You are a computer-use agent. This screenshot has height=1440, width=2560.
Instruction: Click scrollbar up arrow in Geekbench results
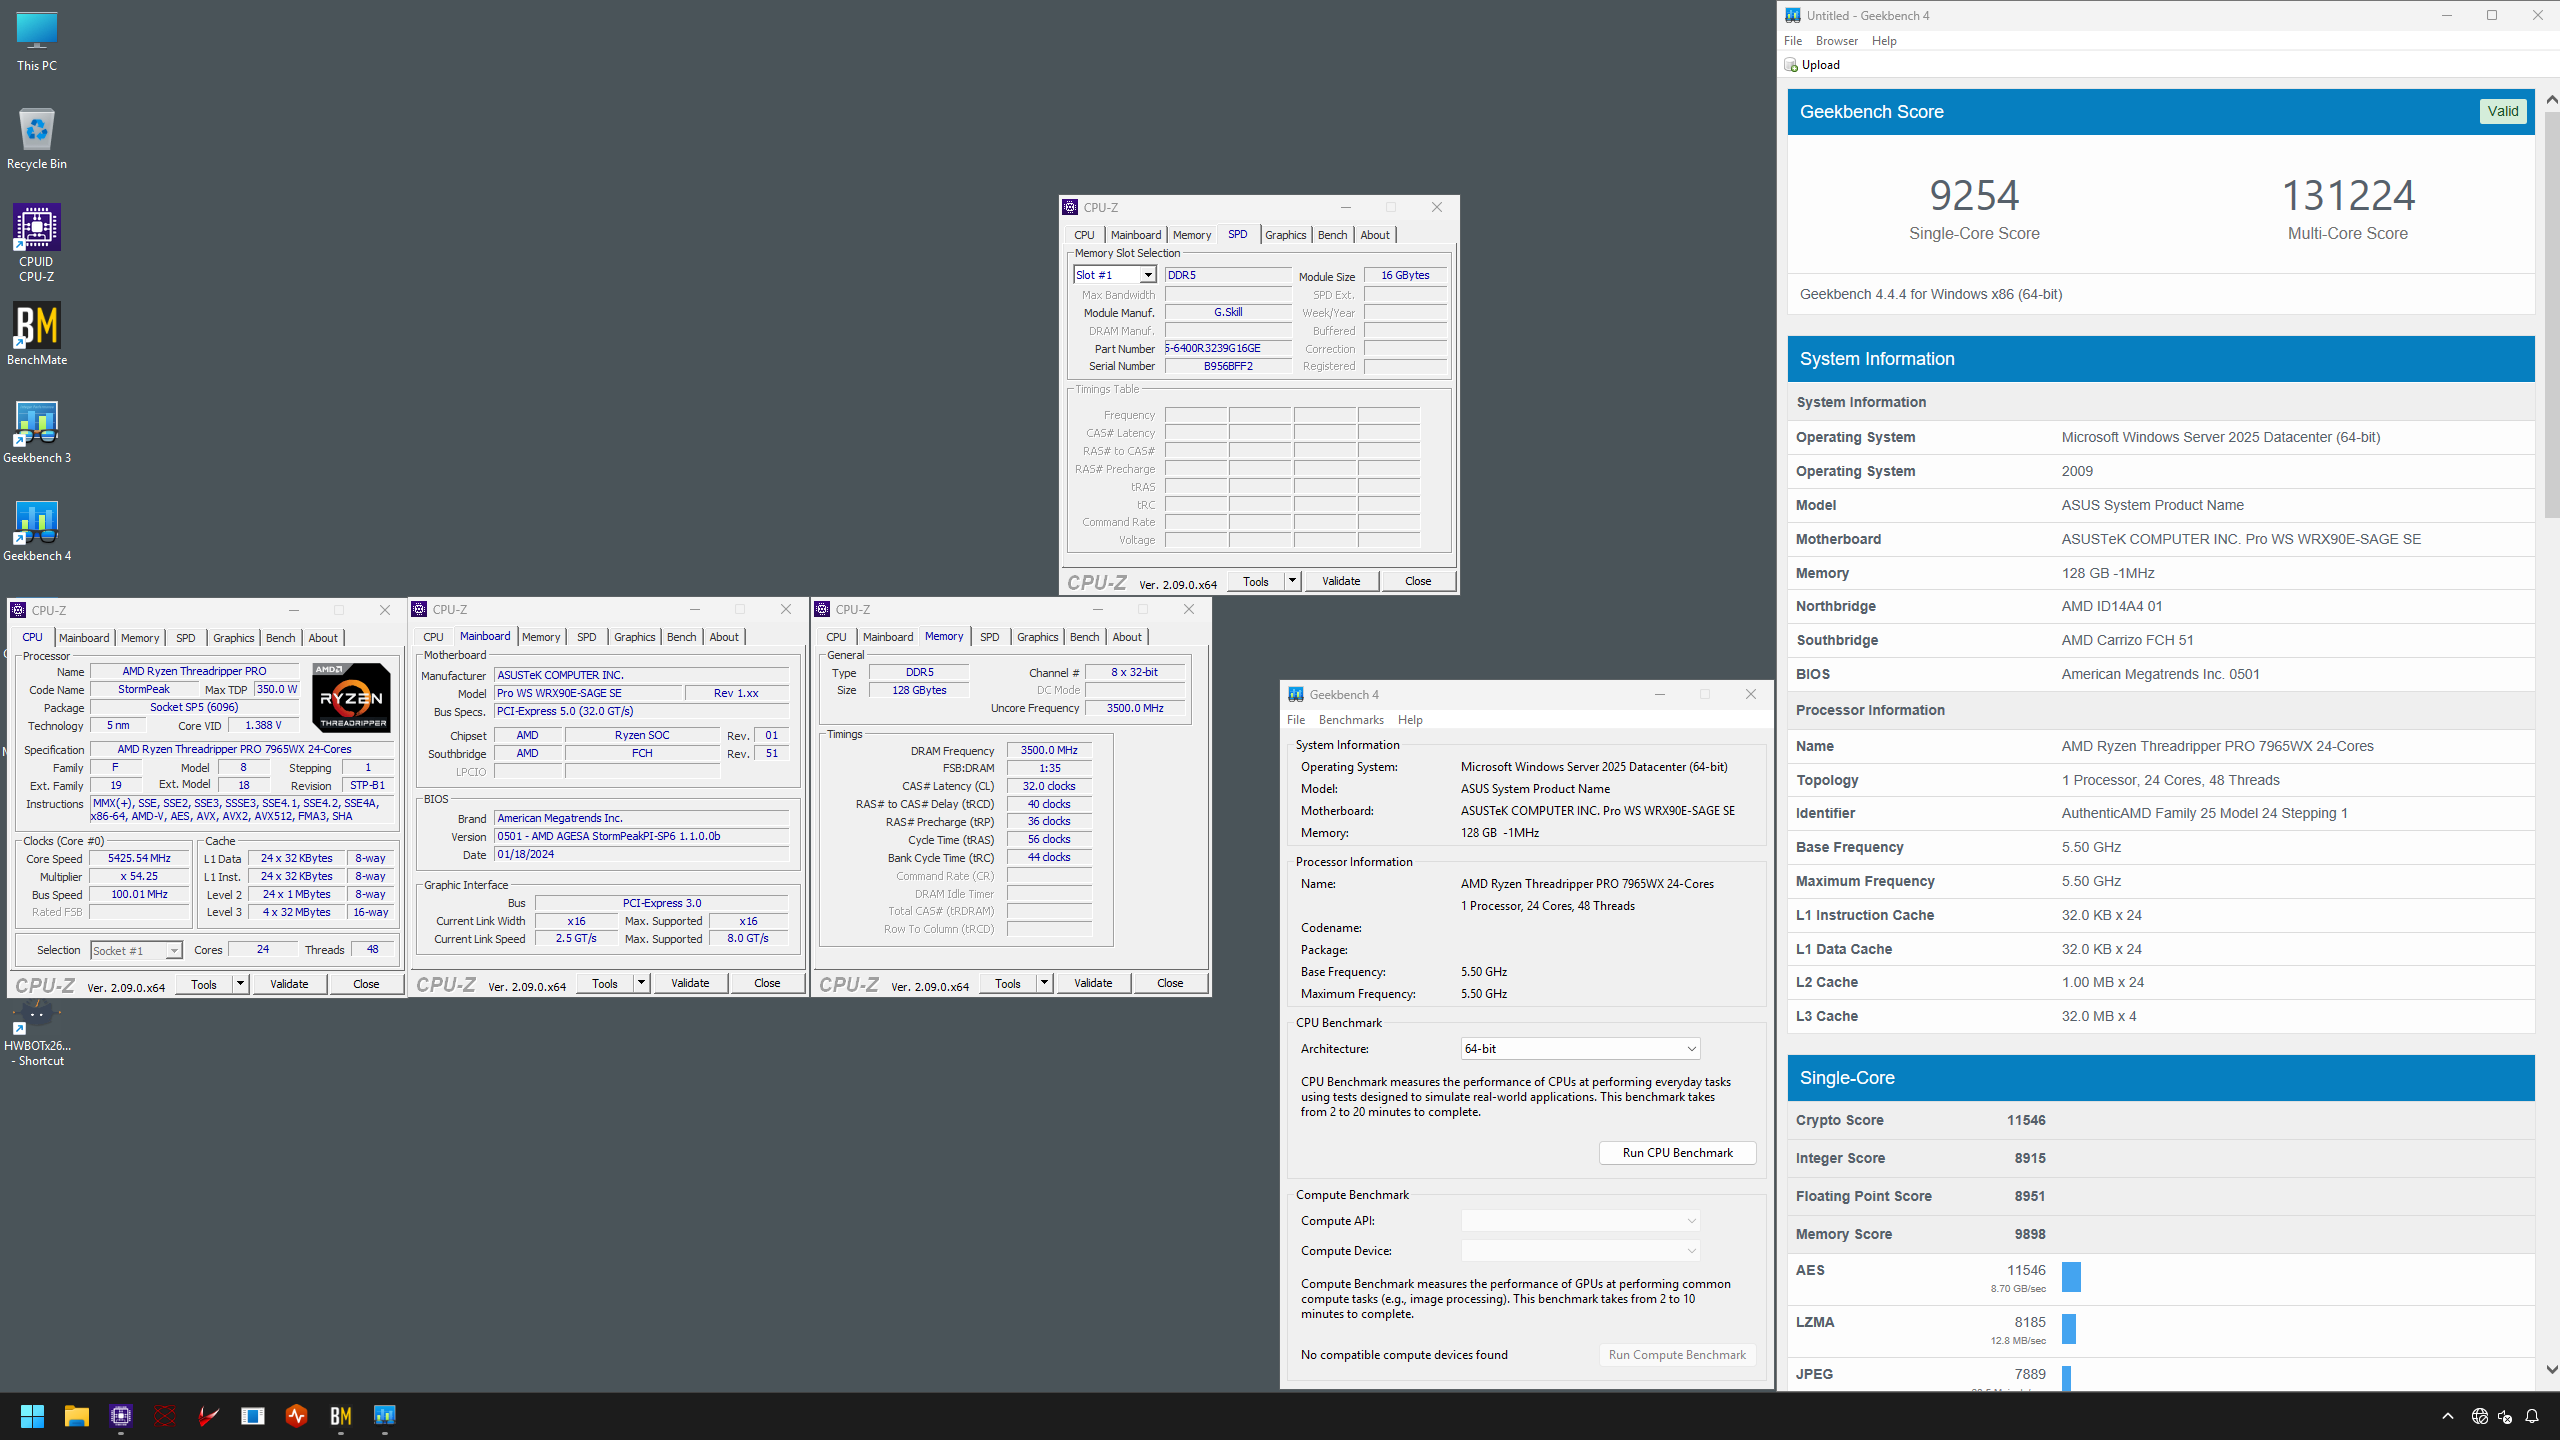click(x=2551, y=99)
